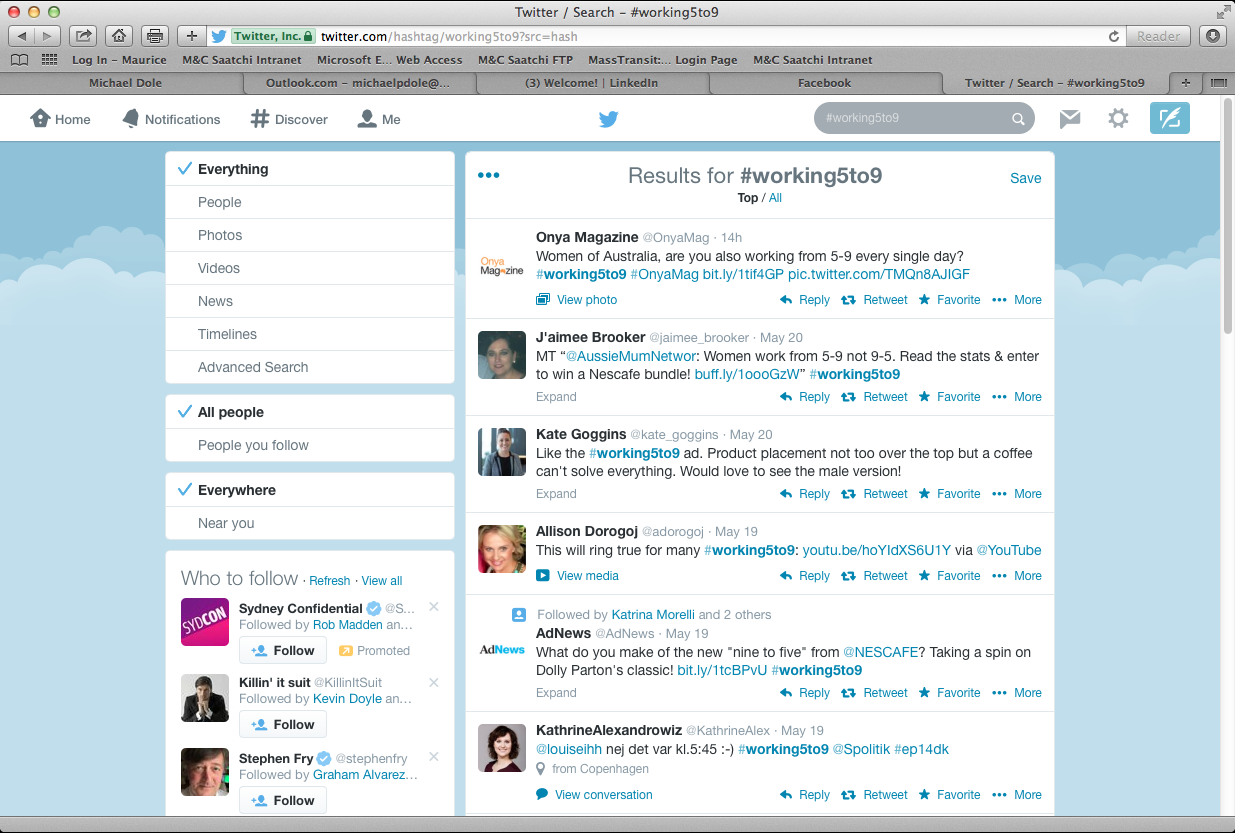Retweet J'aimee Brooker's tweet

[874, 397]
